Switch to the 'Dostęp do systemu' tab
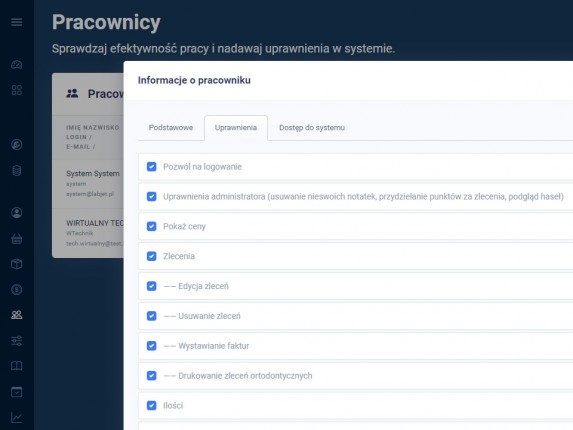 coord(312,128)
